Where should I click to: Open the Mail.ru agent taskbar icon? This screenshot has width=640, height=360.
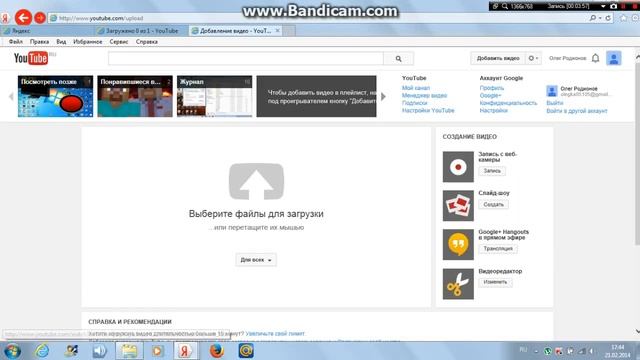tap(246, 351)
